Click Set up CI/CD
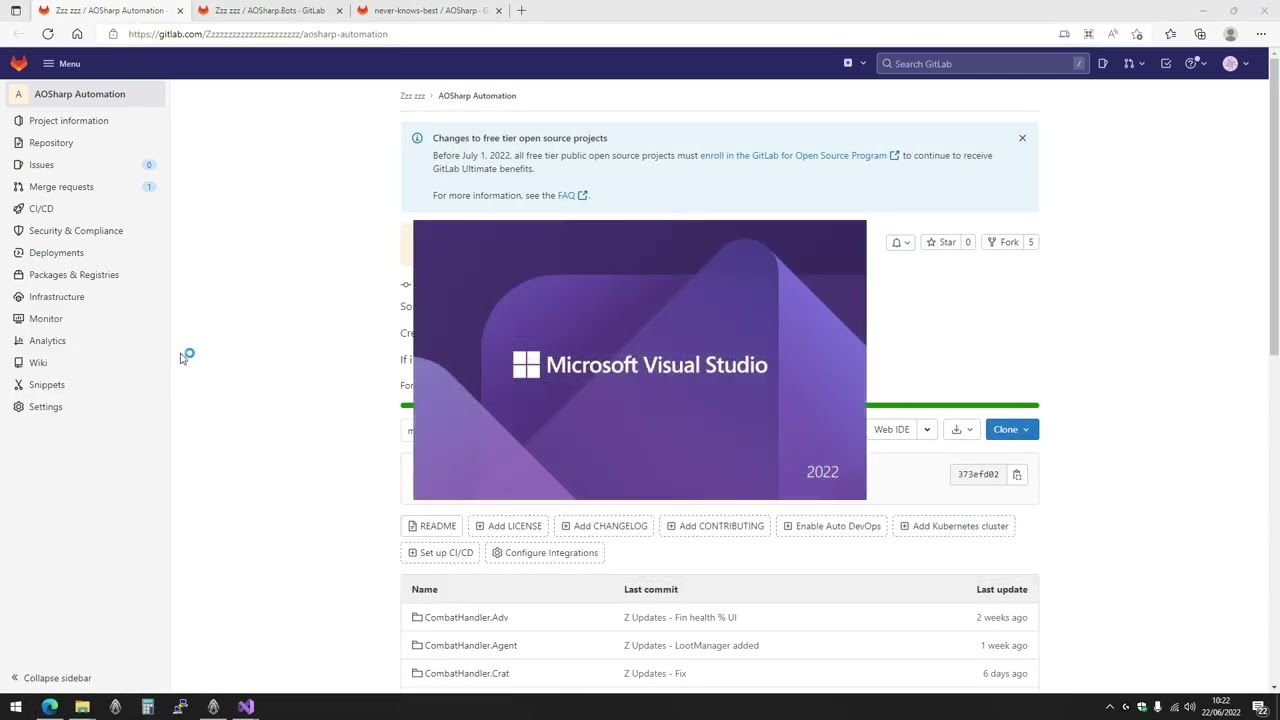This screenshot has width=1280, height=720. (440, 553)
